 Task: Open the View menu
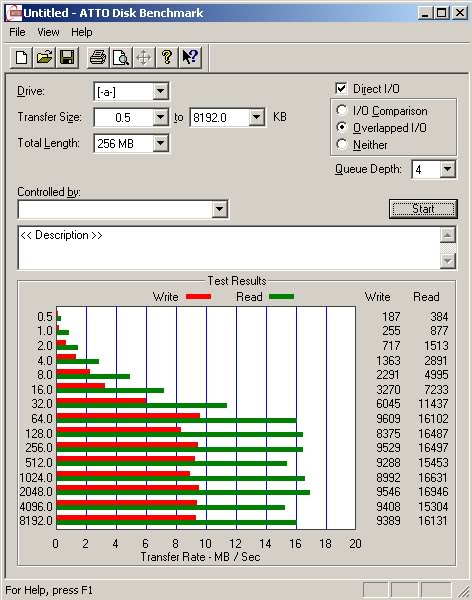[48, 32]
